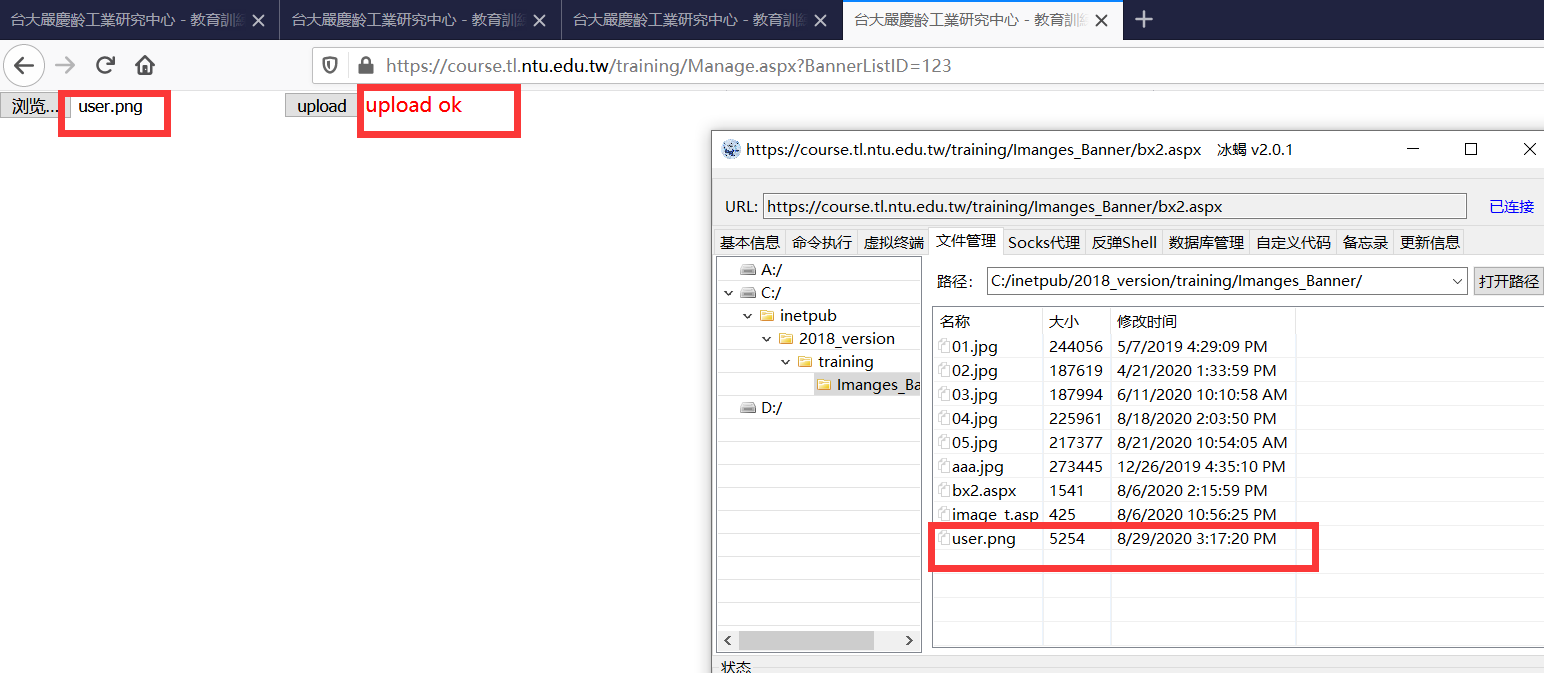Viewport: 1544px width, 673px height.
Task: Open the 更新信息 tab
Action: coord(1430,242)
